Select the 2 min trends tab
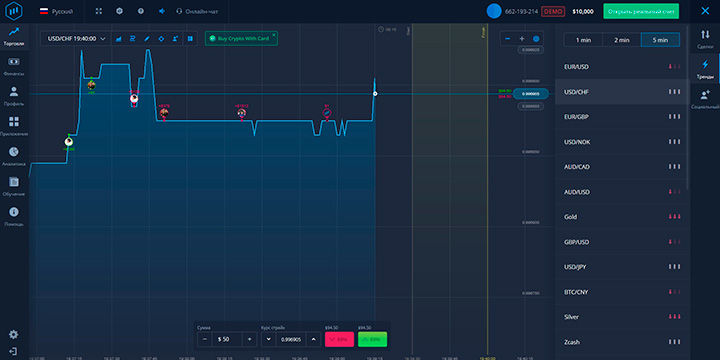The image size is (720, 360). 622,40
